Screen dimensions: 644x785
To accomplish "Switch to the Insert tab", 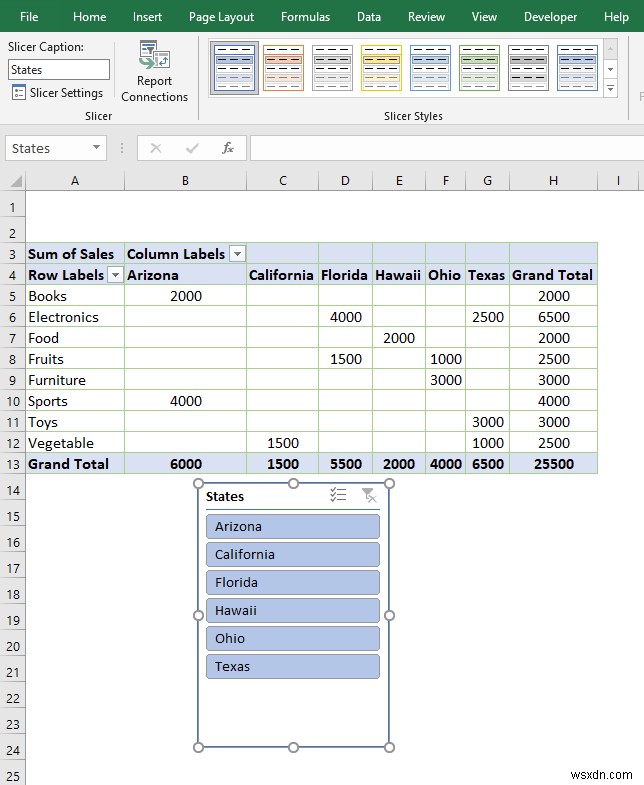I will [x=147, y=17].
